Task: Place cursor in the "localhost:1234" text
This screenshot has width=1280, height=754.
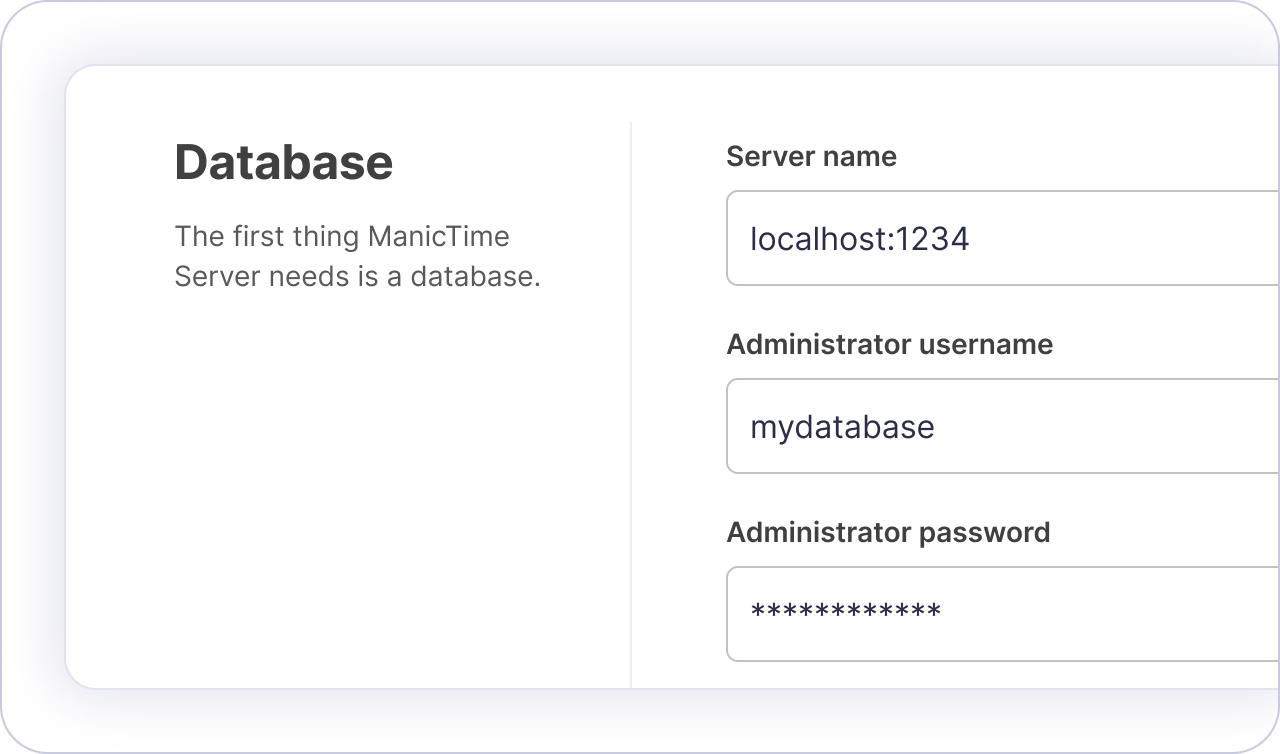Action: 859,240
